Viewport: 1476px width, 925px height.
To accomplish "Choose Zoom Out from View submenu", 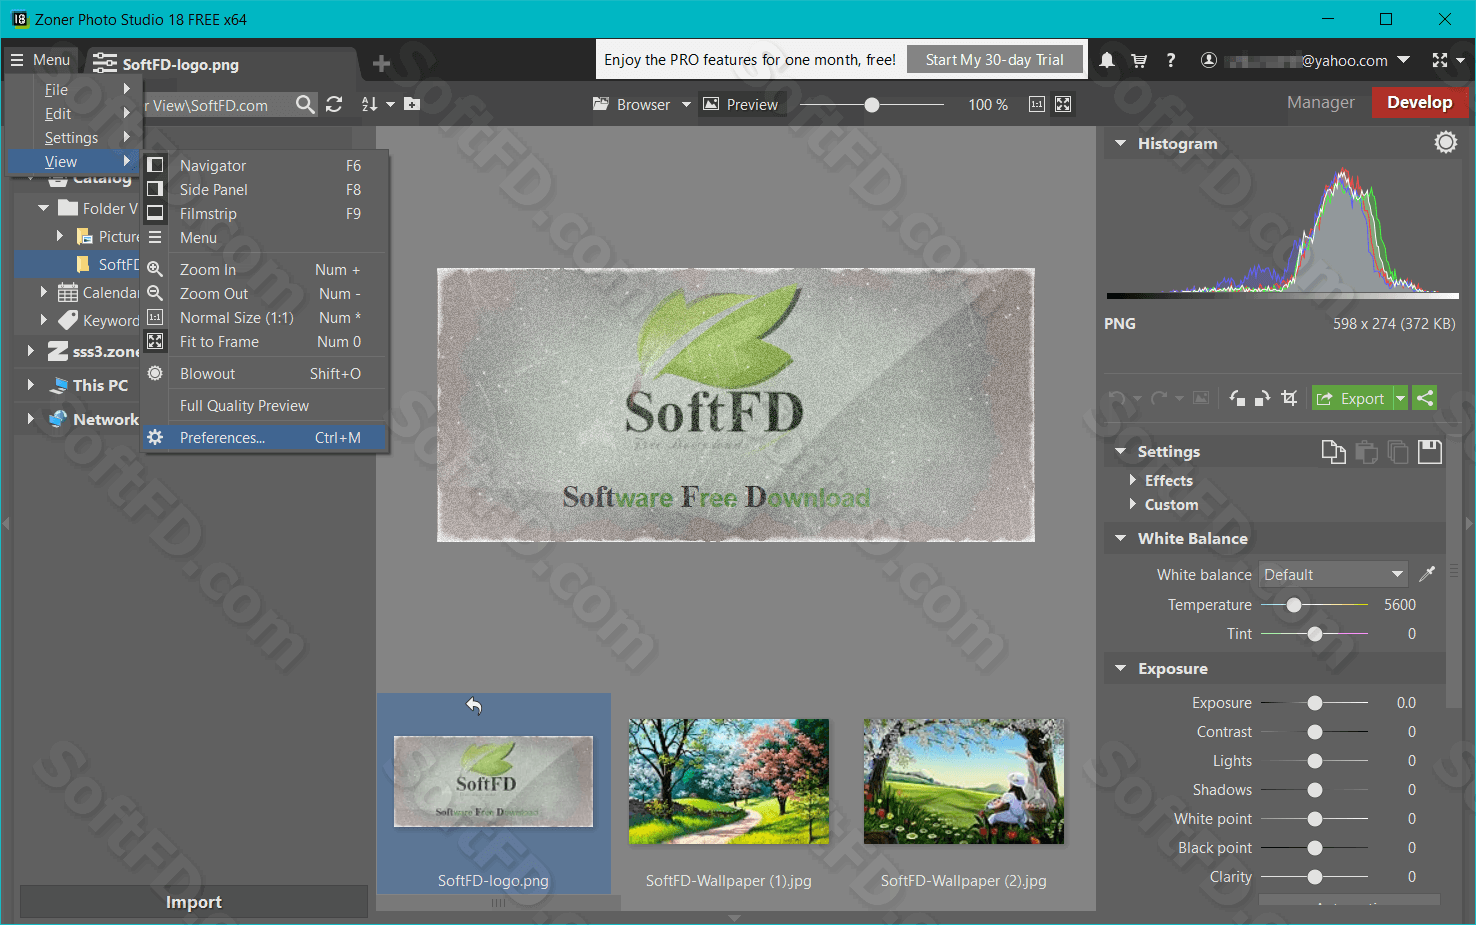I will point(265,294).
